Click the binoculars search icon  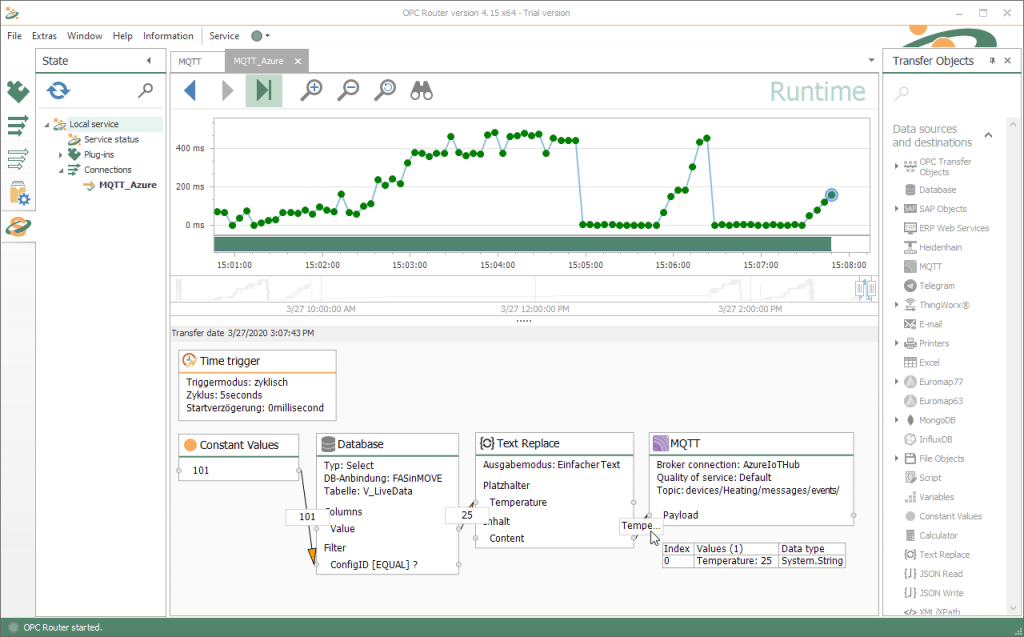click(x=422, y=91)
